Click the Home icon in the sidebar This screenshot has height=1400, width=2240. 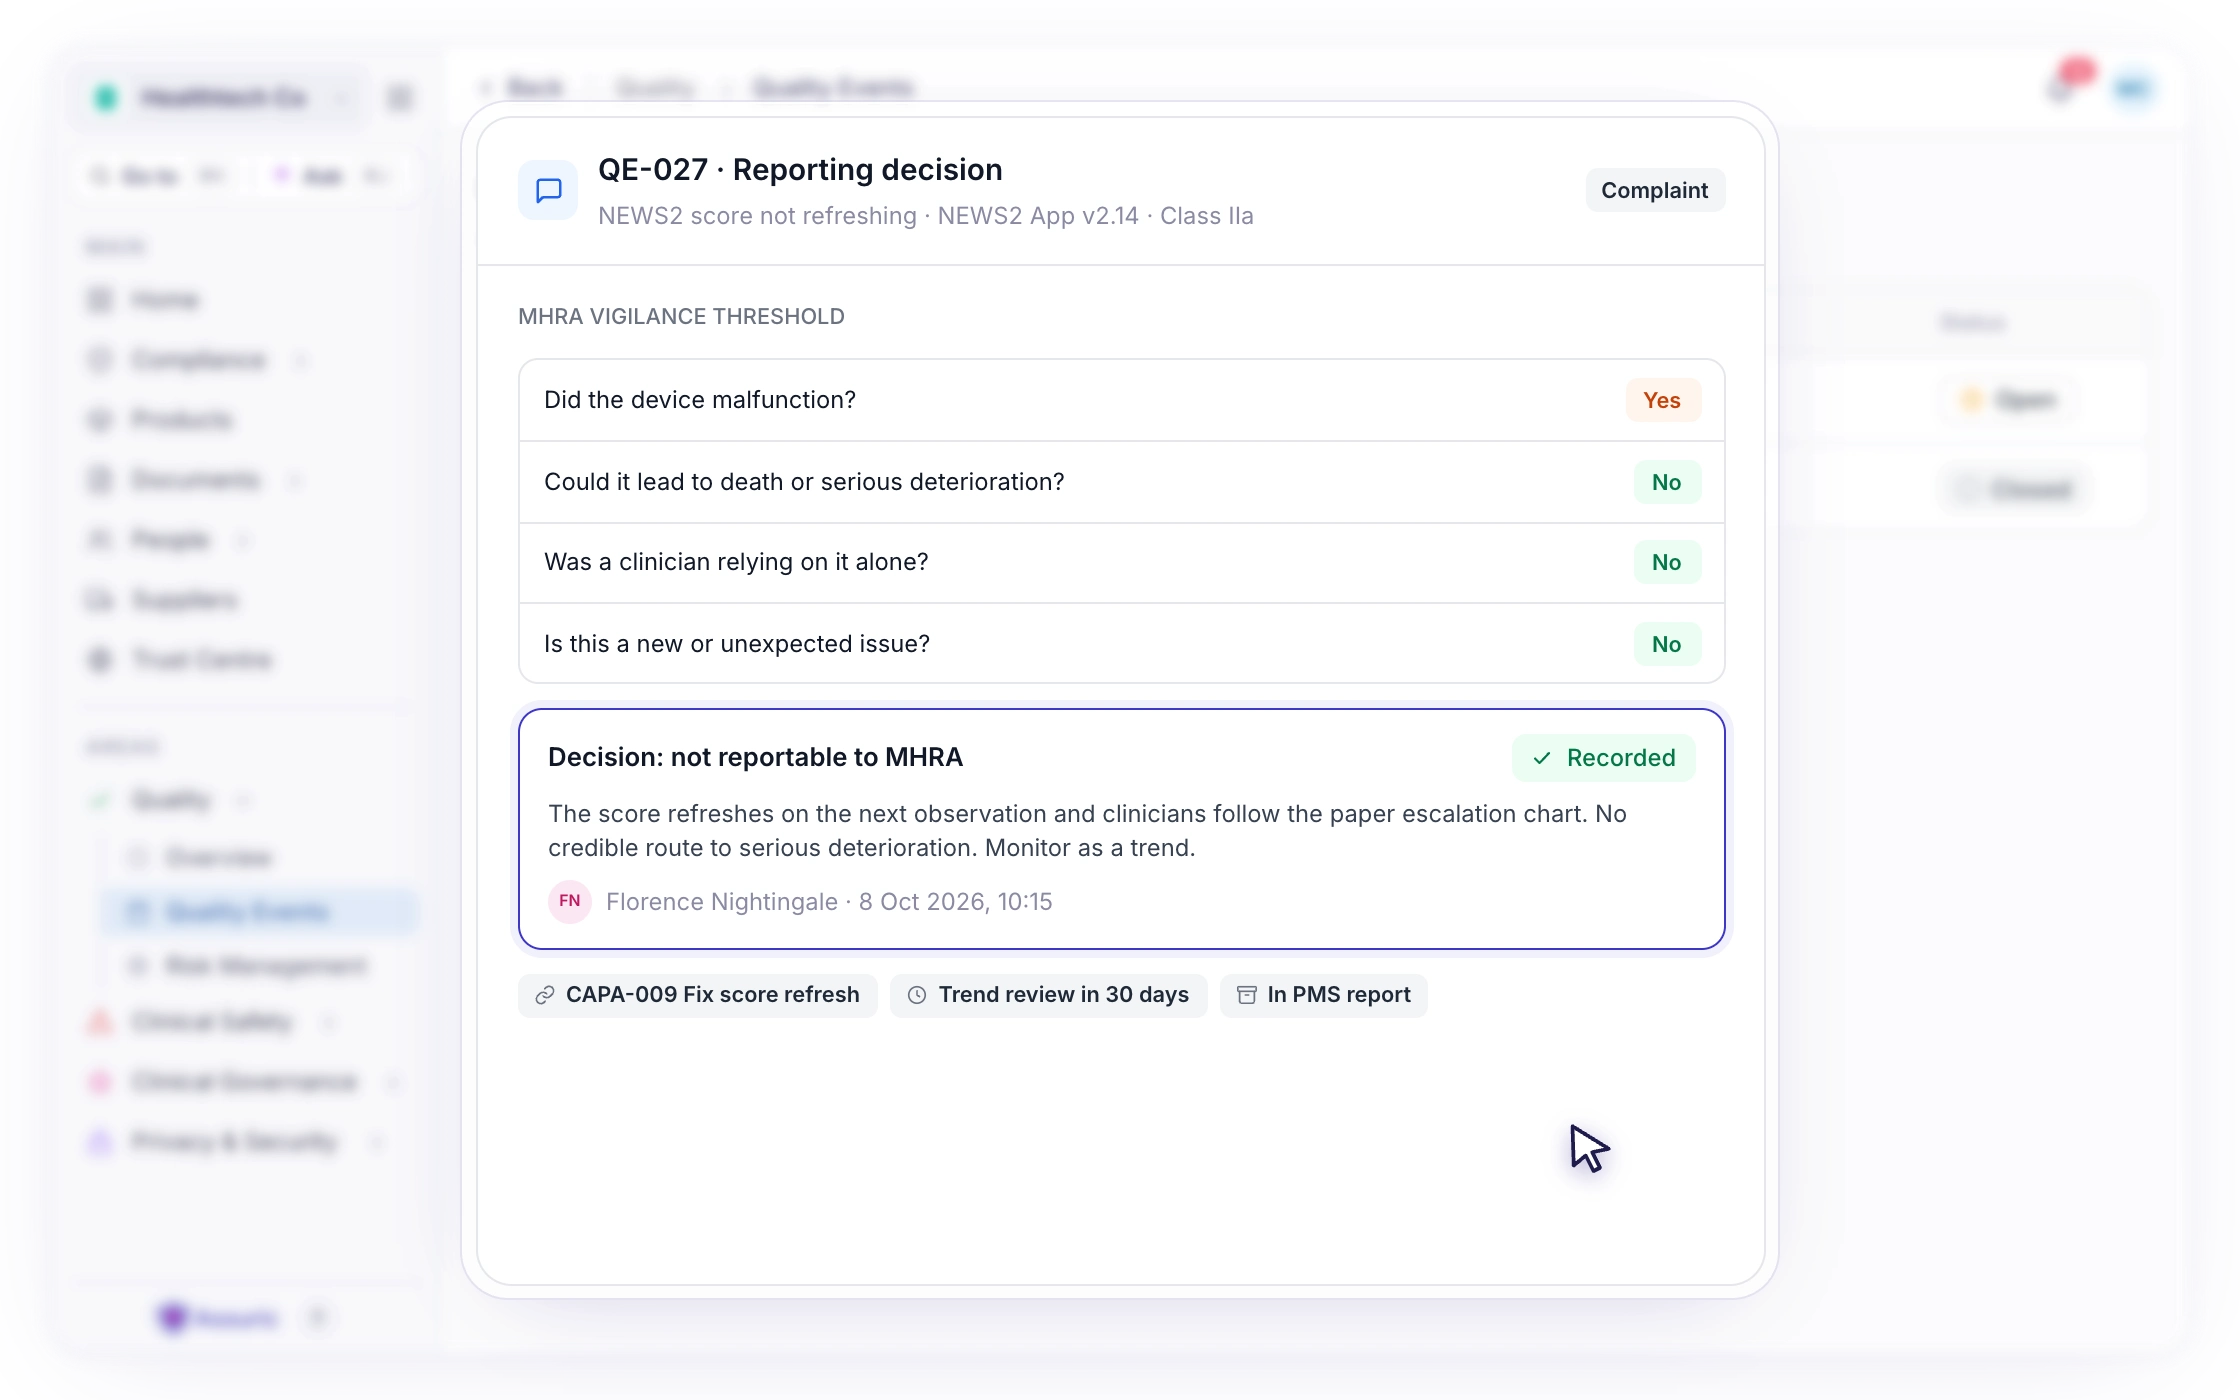pyautogui.click(x=100, y=300)
